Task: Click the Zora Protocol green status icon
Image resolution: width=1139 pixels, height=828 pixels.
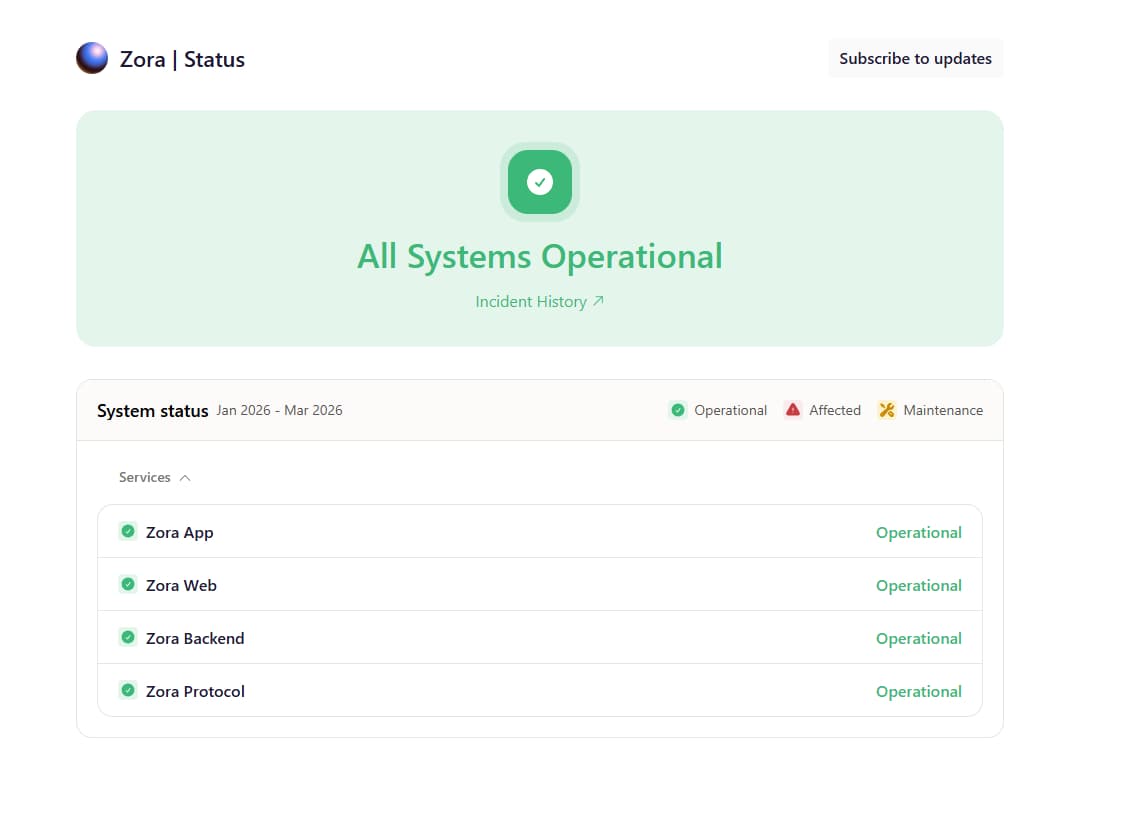Action: (x=128, y=690)
